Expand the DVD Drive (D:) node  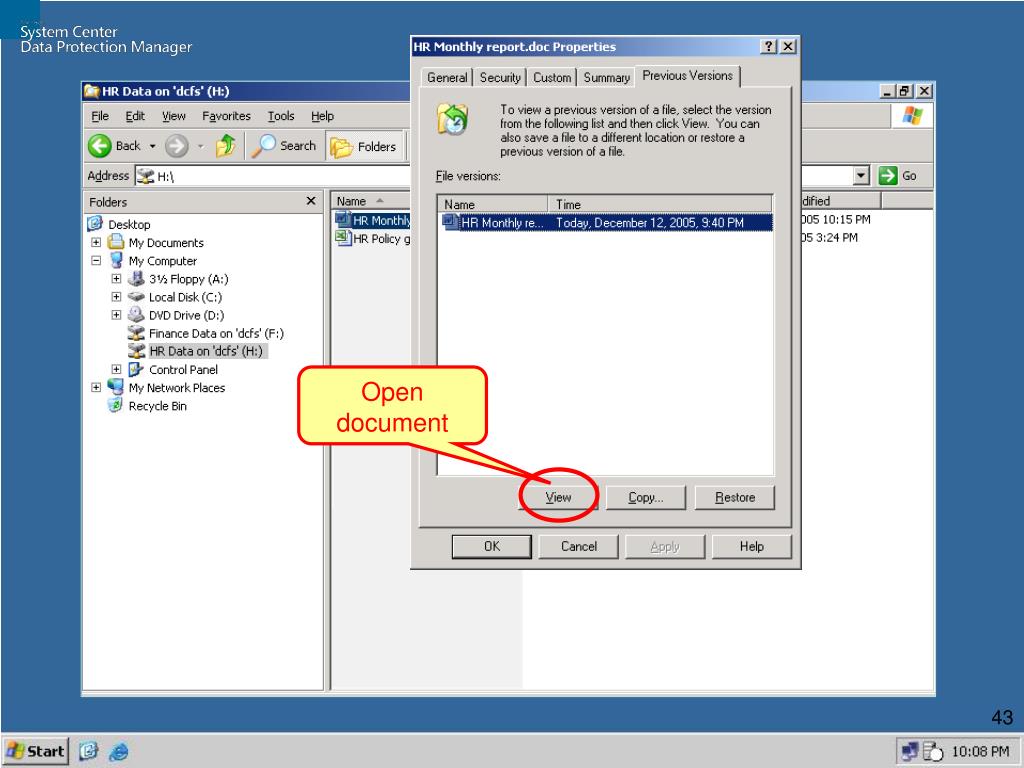(x=116, y=315)
